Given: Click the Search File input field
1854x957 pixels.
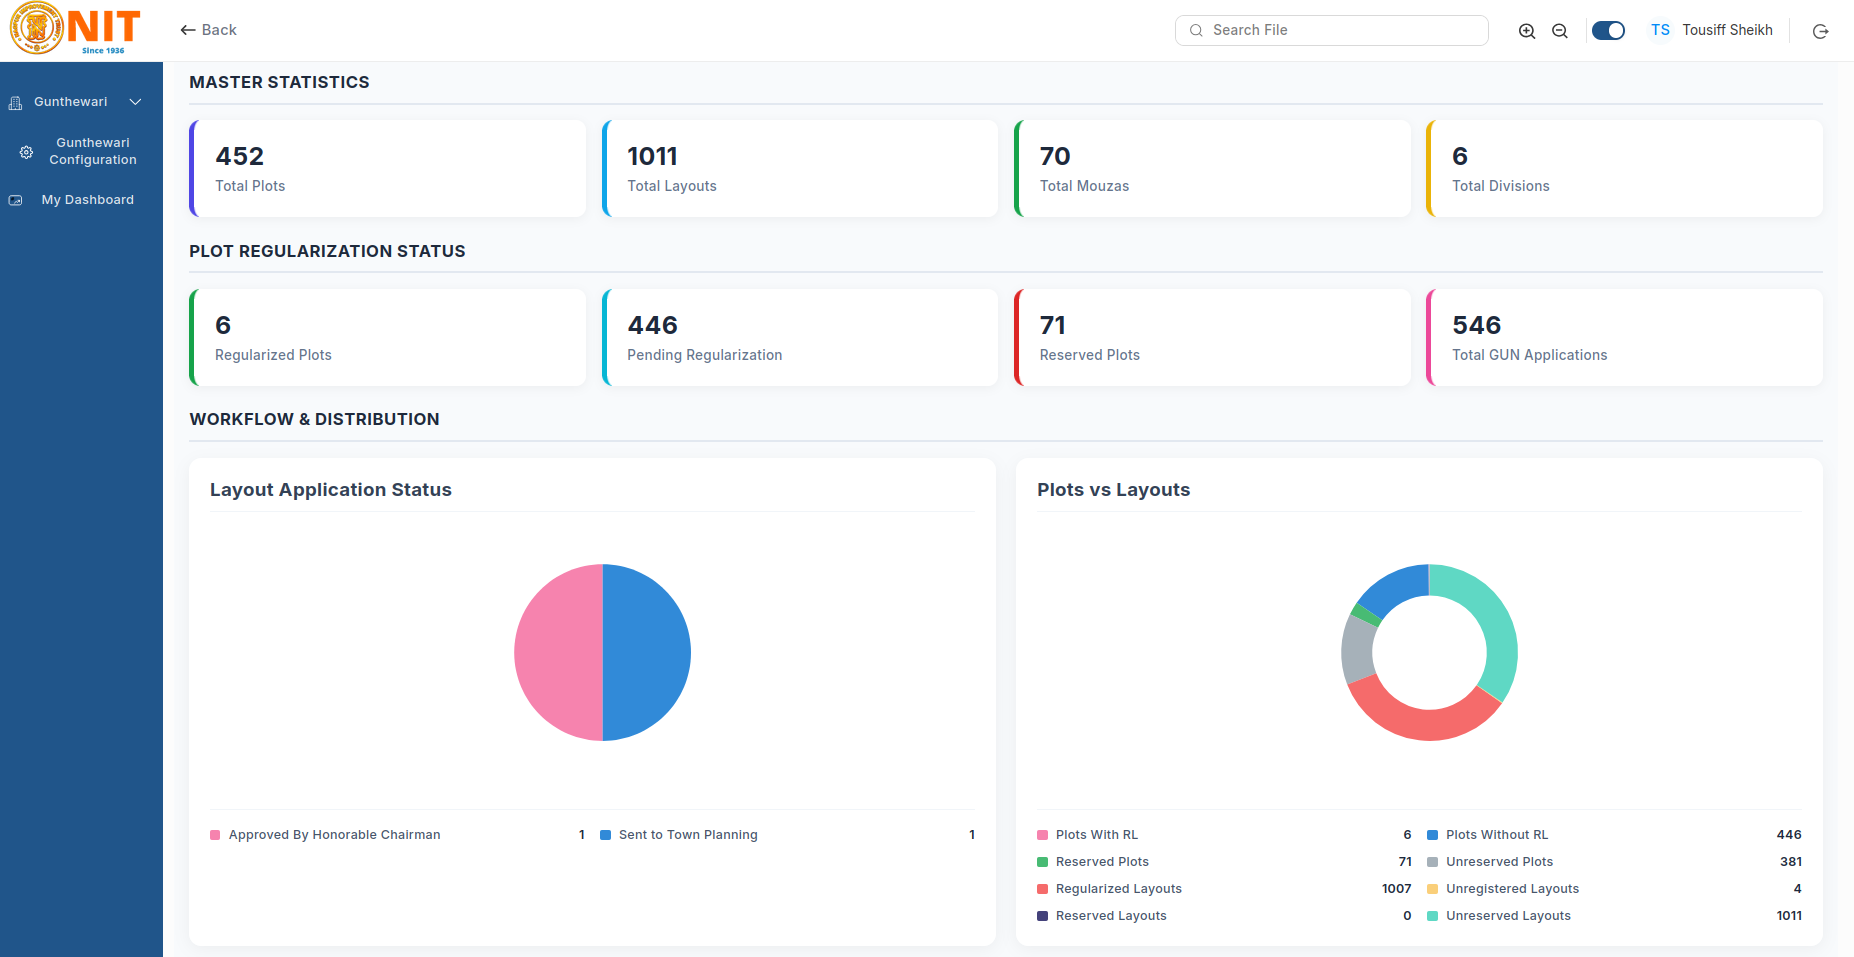Looking at the screenshot, I should 1331,30.
